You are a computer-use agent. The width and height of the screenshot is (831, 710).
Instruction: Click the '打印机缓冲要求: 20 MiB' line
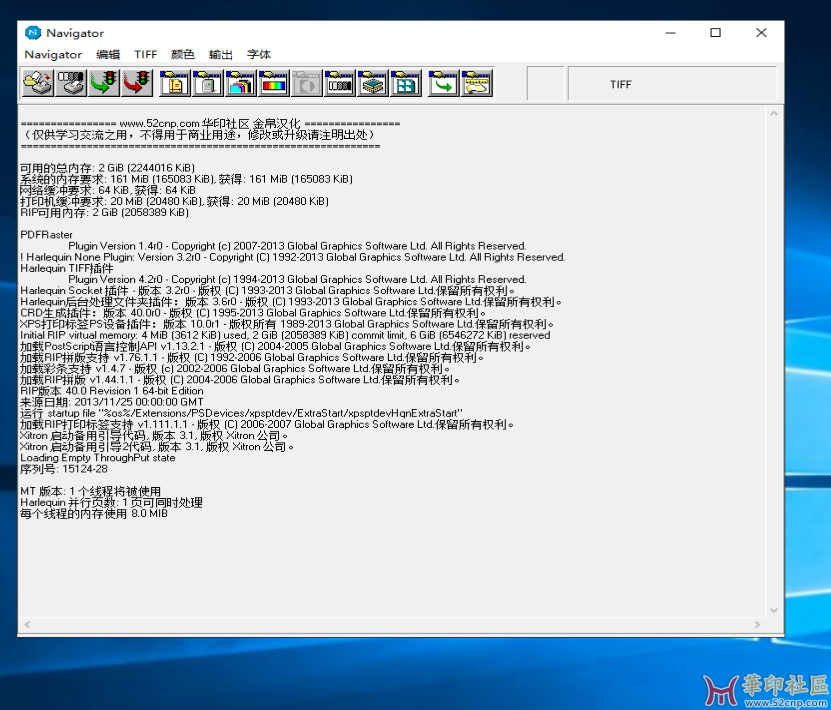(x=174, y=201)
